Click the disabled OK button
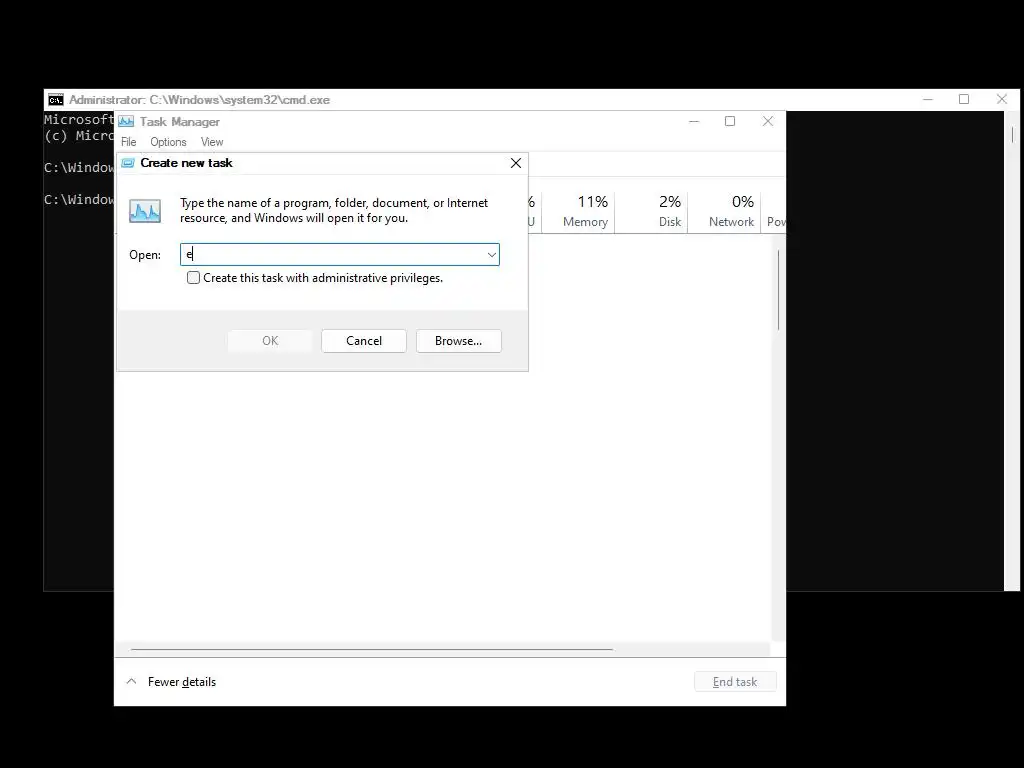 point(270,341)
